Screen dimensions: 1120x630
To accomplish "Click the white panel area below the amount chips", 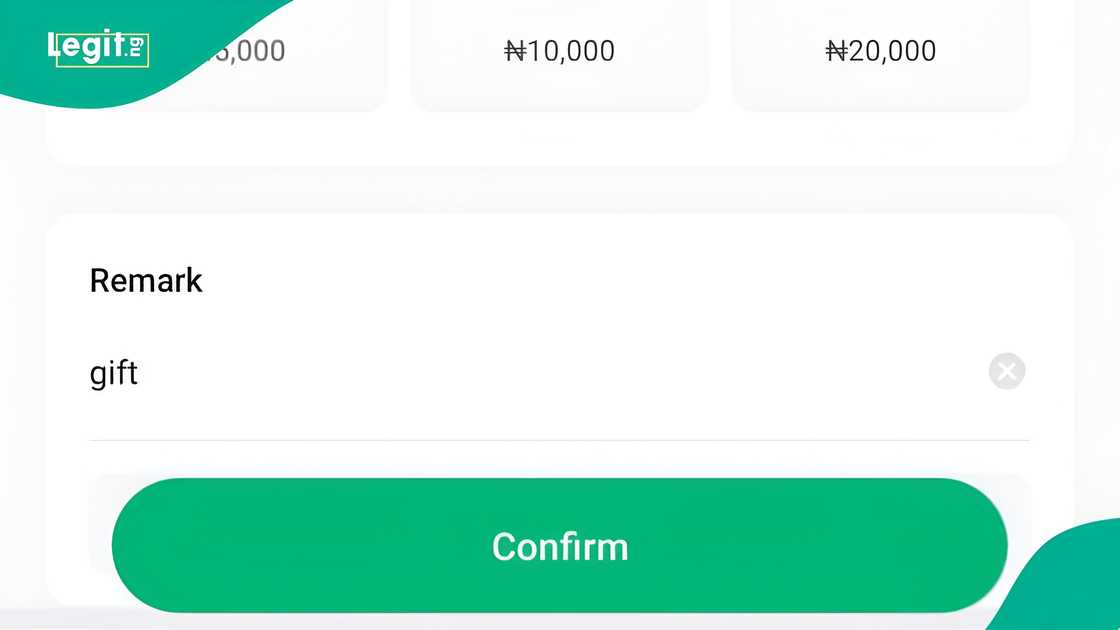I will pos(560,138).
